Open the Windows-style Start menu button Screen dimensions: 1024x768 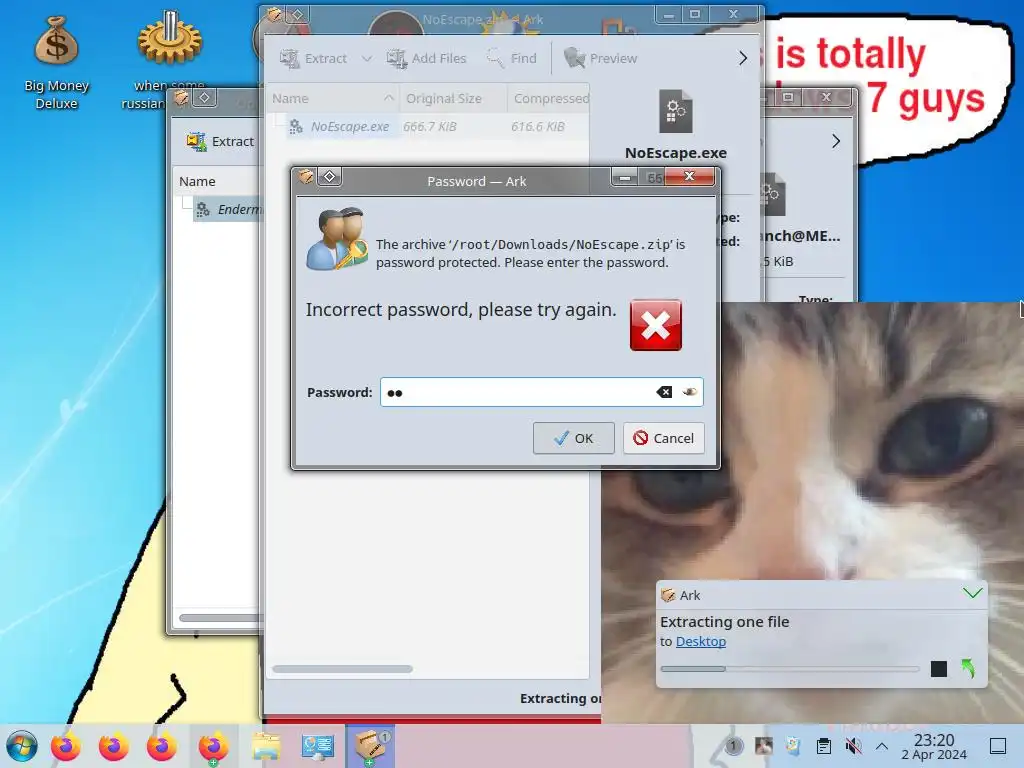pos(22,746)
